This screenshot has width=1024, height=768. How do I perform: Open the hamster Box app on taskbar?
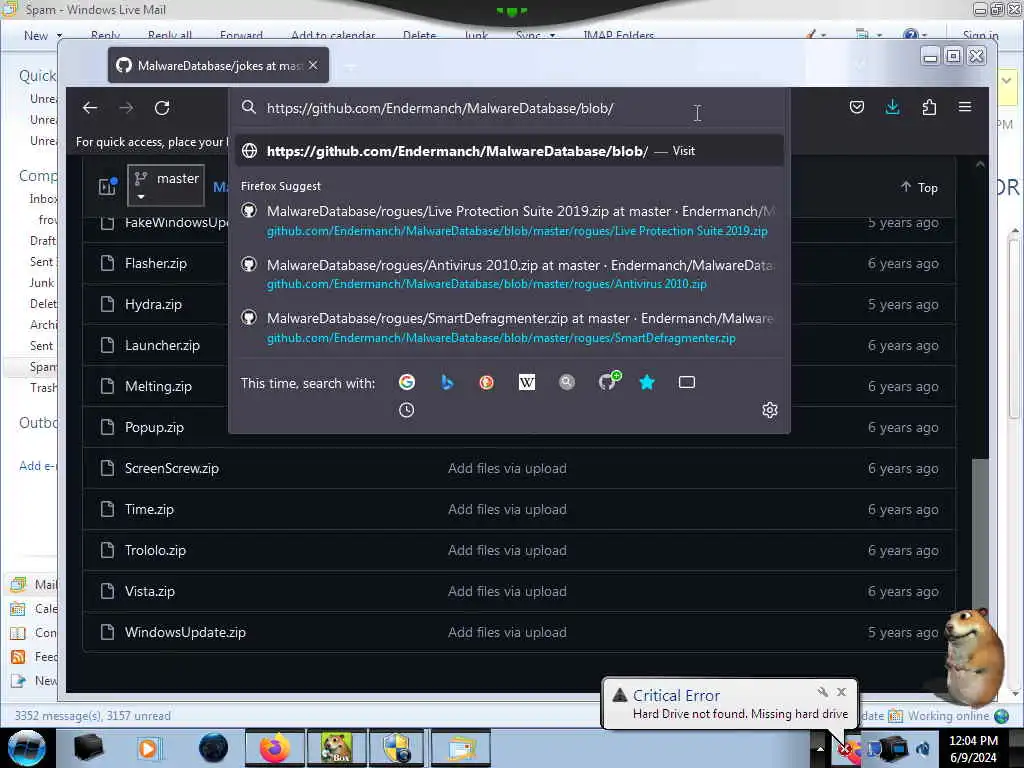pos(336,748)
